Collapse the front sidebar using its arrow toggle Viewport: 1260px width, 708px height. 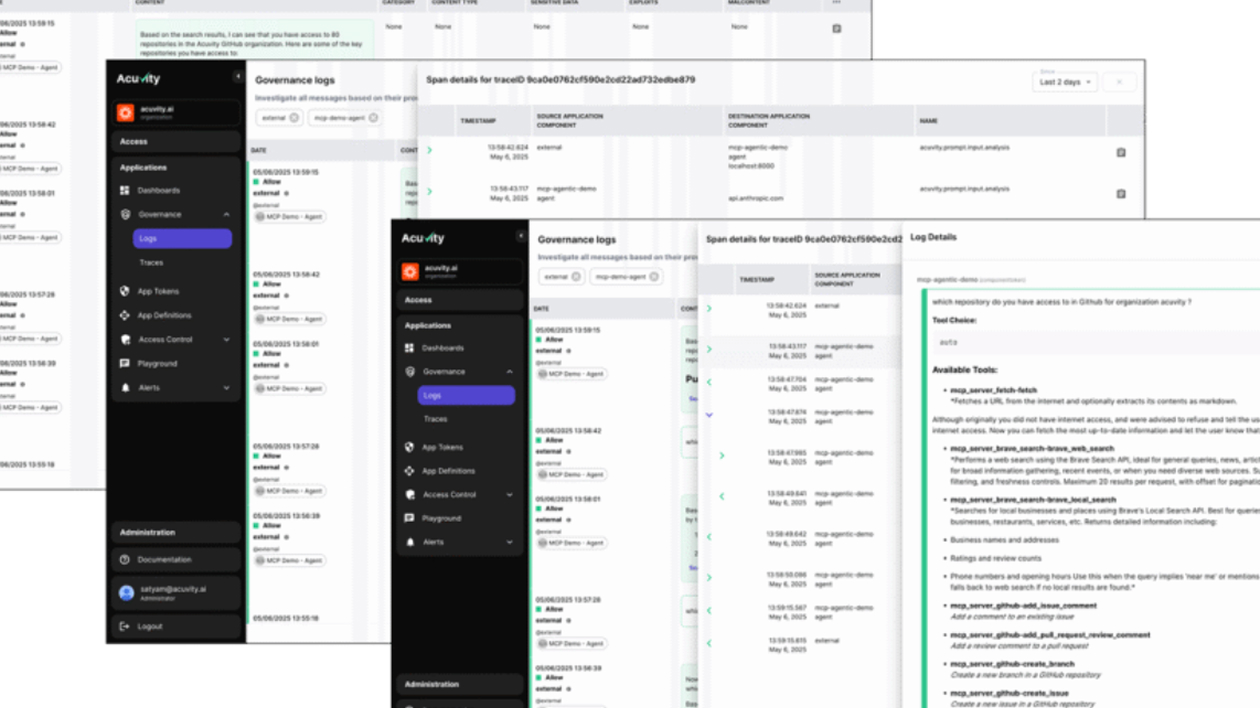click(520, 237)
